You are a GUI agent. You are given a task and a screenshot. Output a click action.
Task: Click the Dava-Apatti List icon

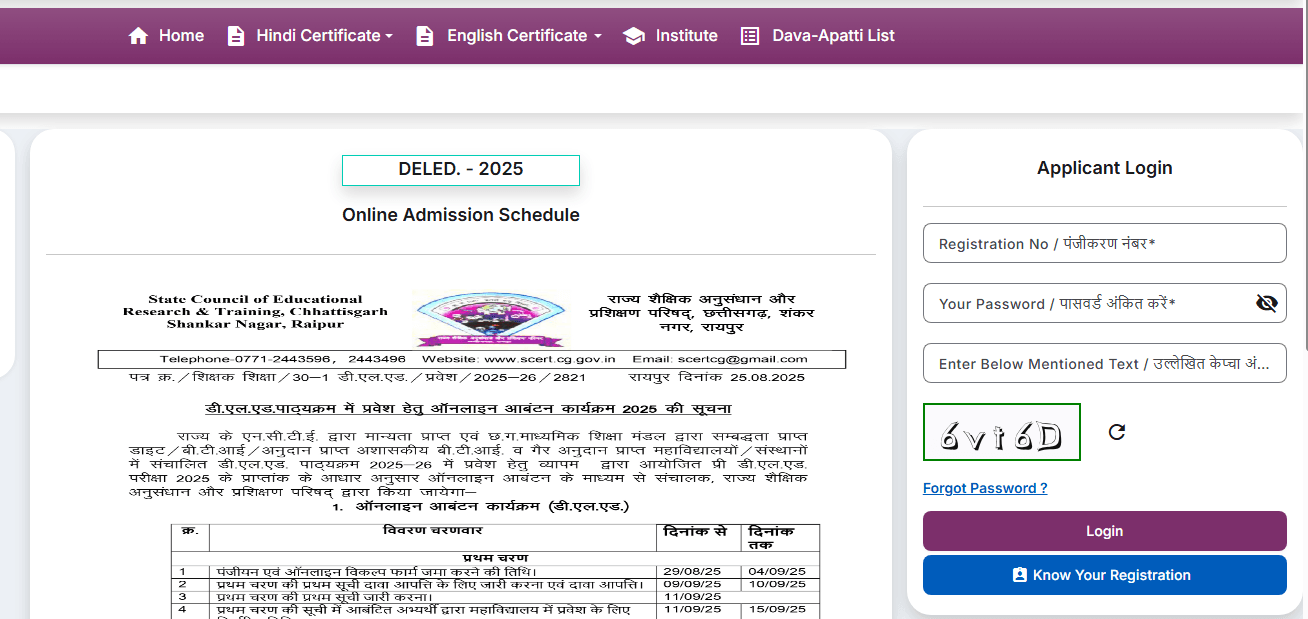click(750, 36)
